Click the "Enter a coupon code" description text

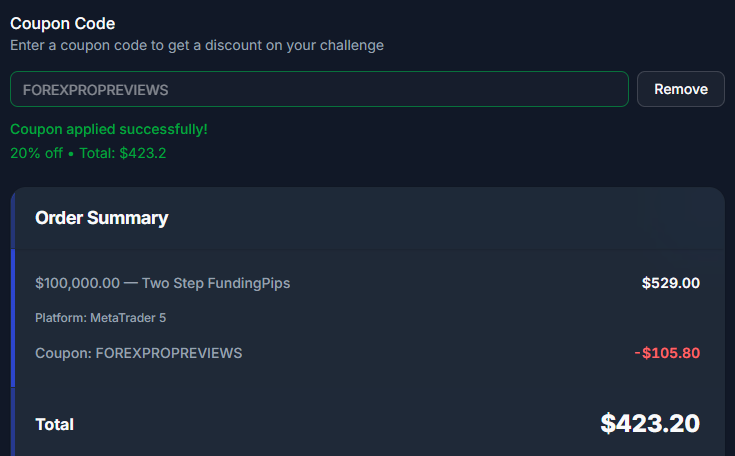pyautogui.click(x=196, y=45)
